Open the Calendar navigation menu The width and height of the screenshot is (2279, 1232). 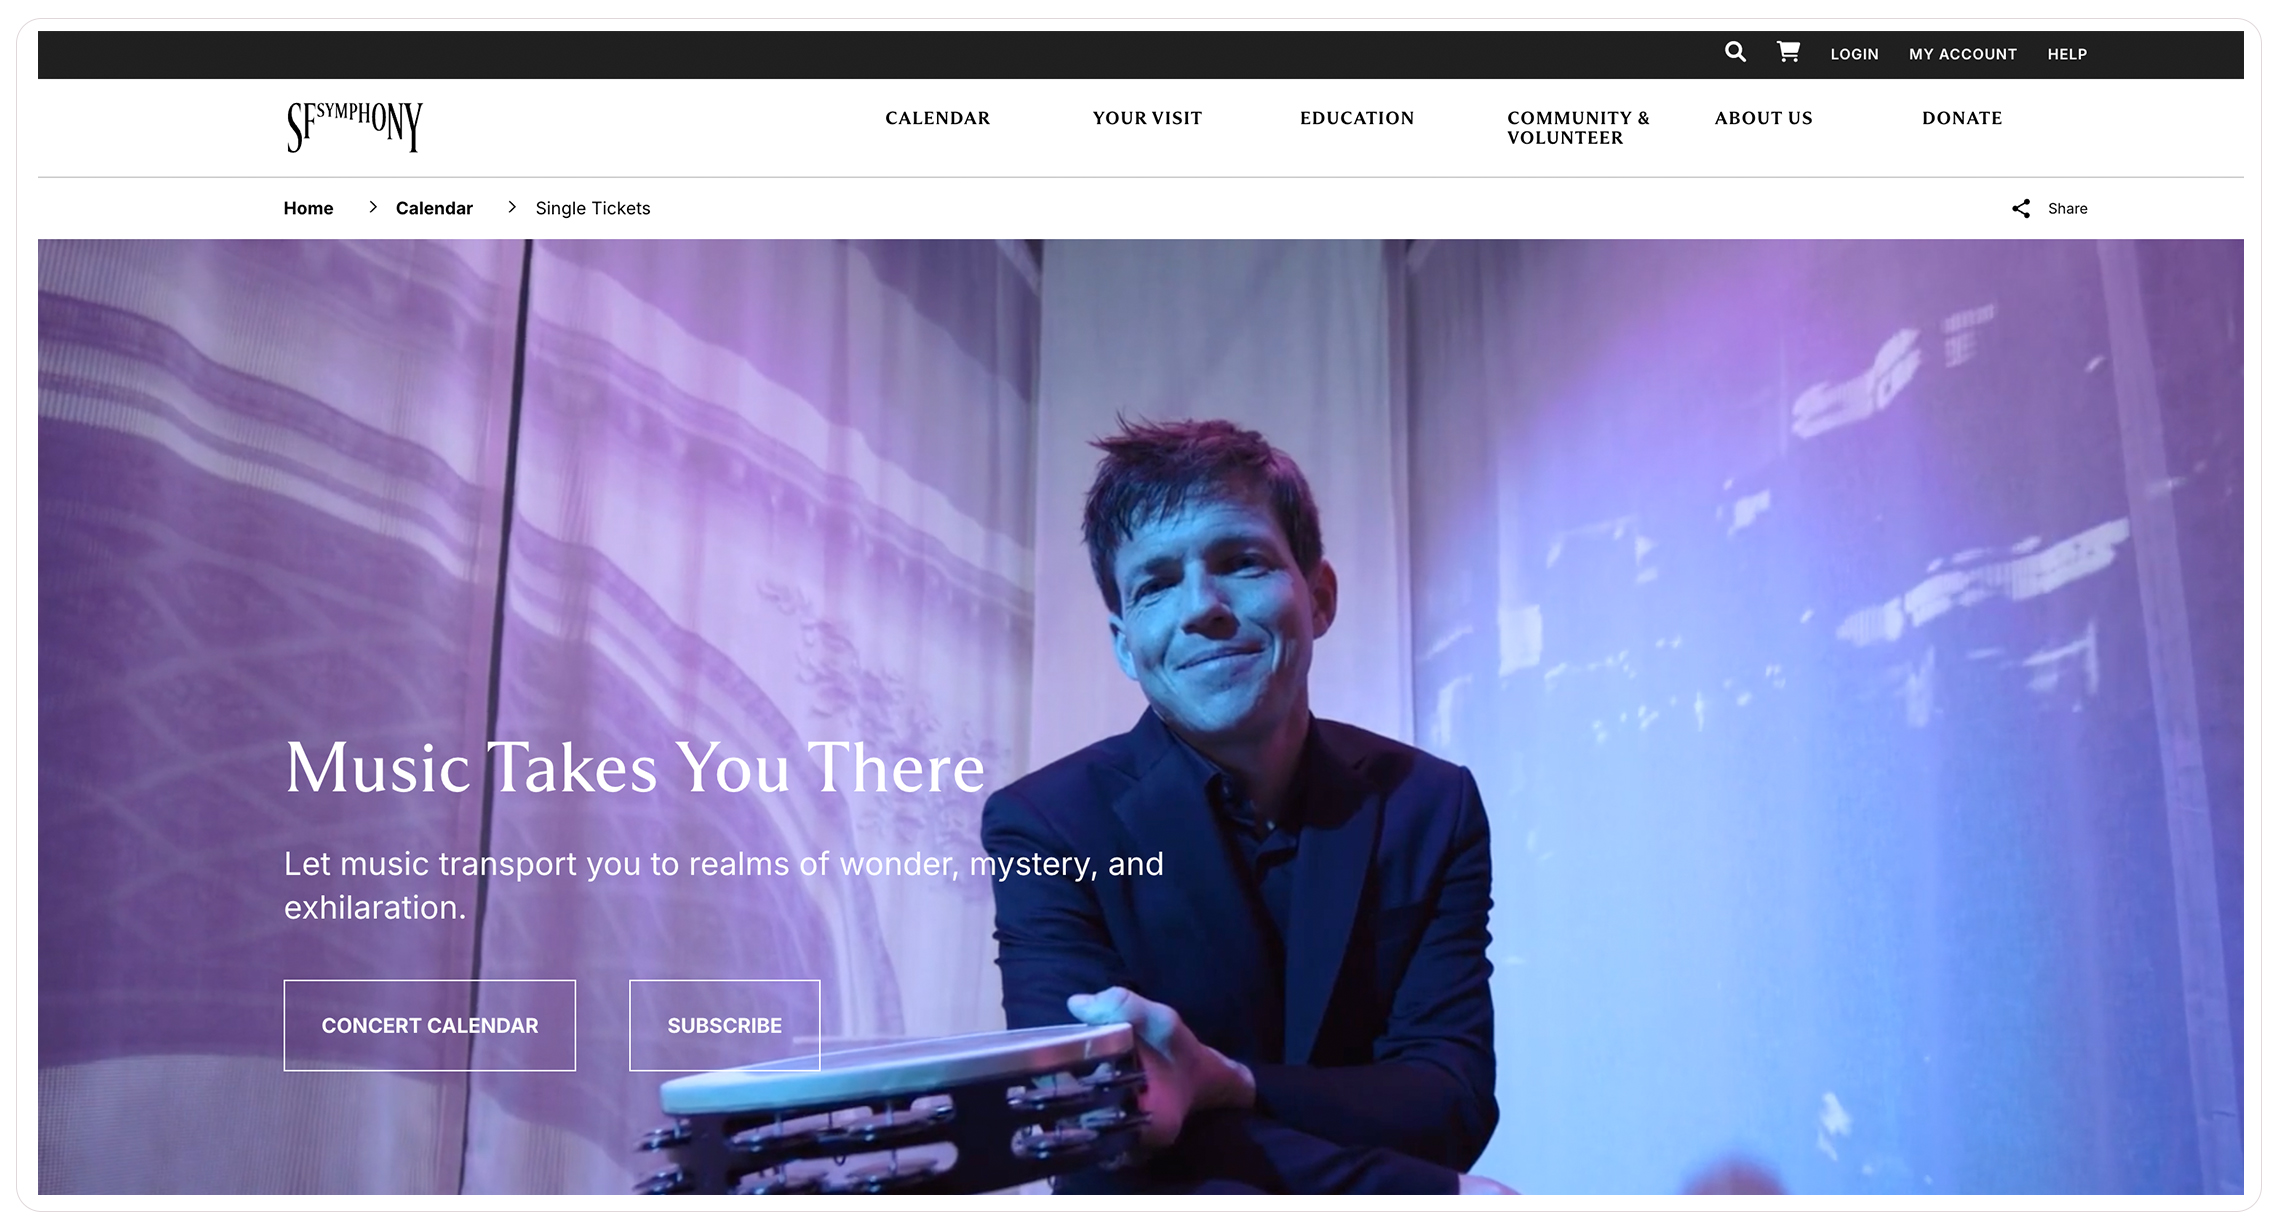click(937, 118)
